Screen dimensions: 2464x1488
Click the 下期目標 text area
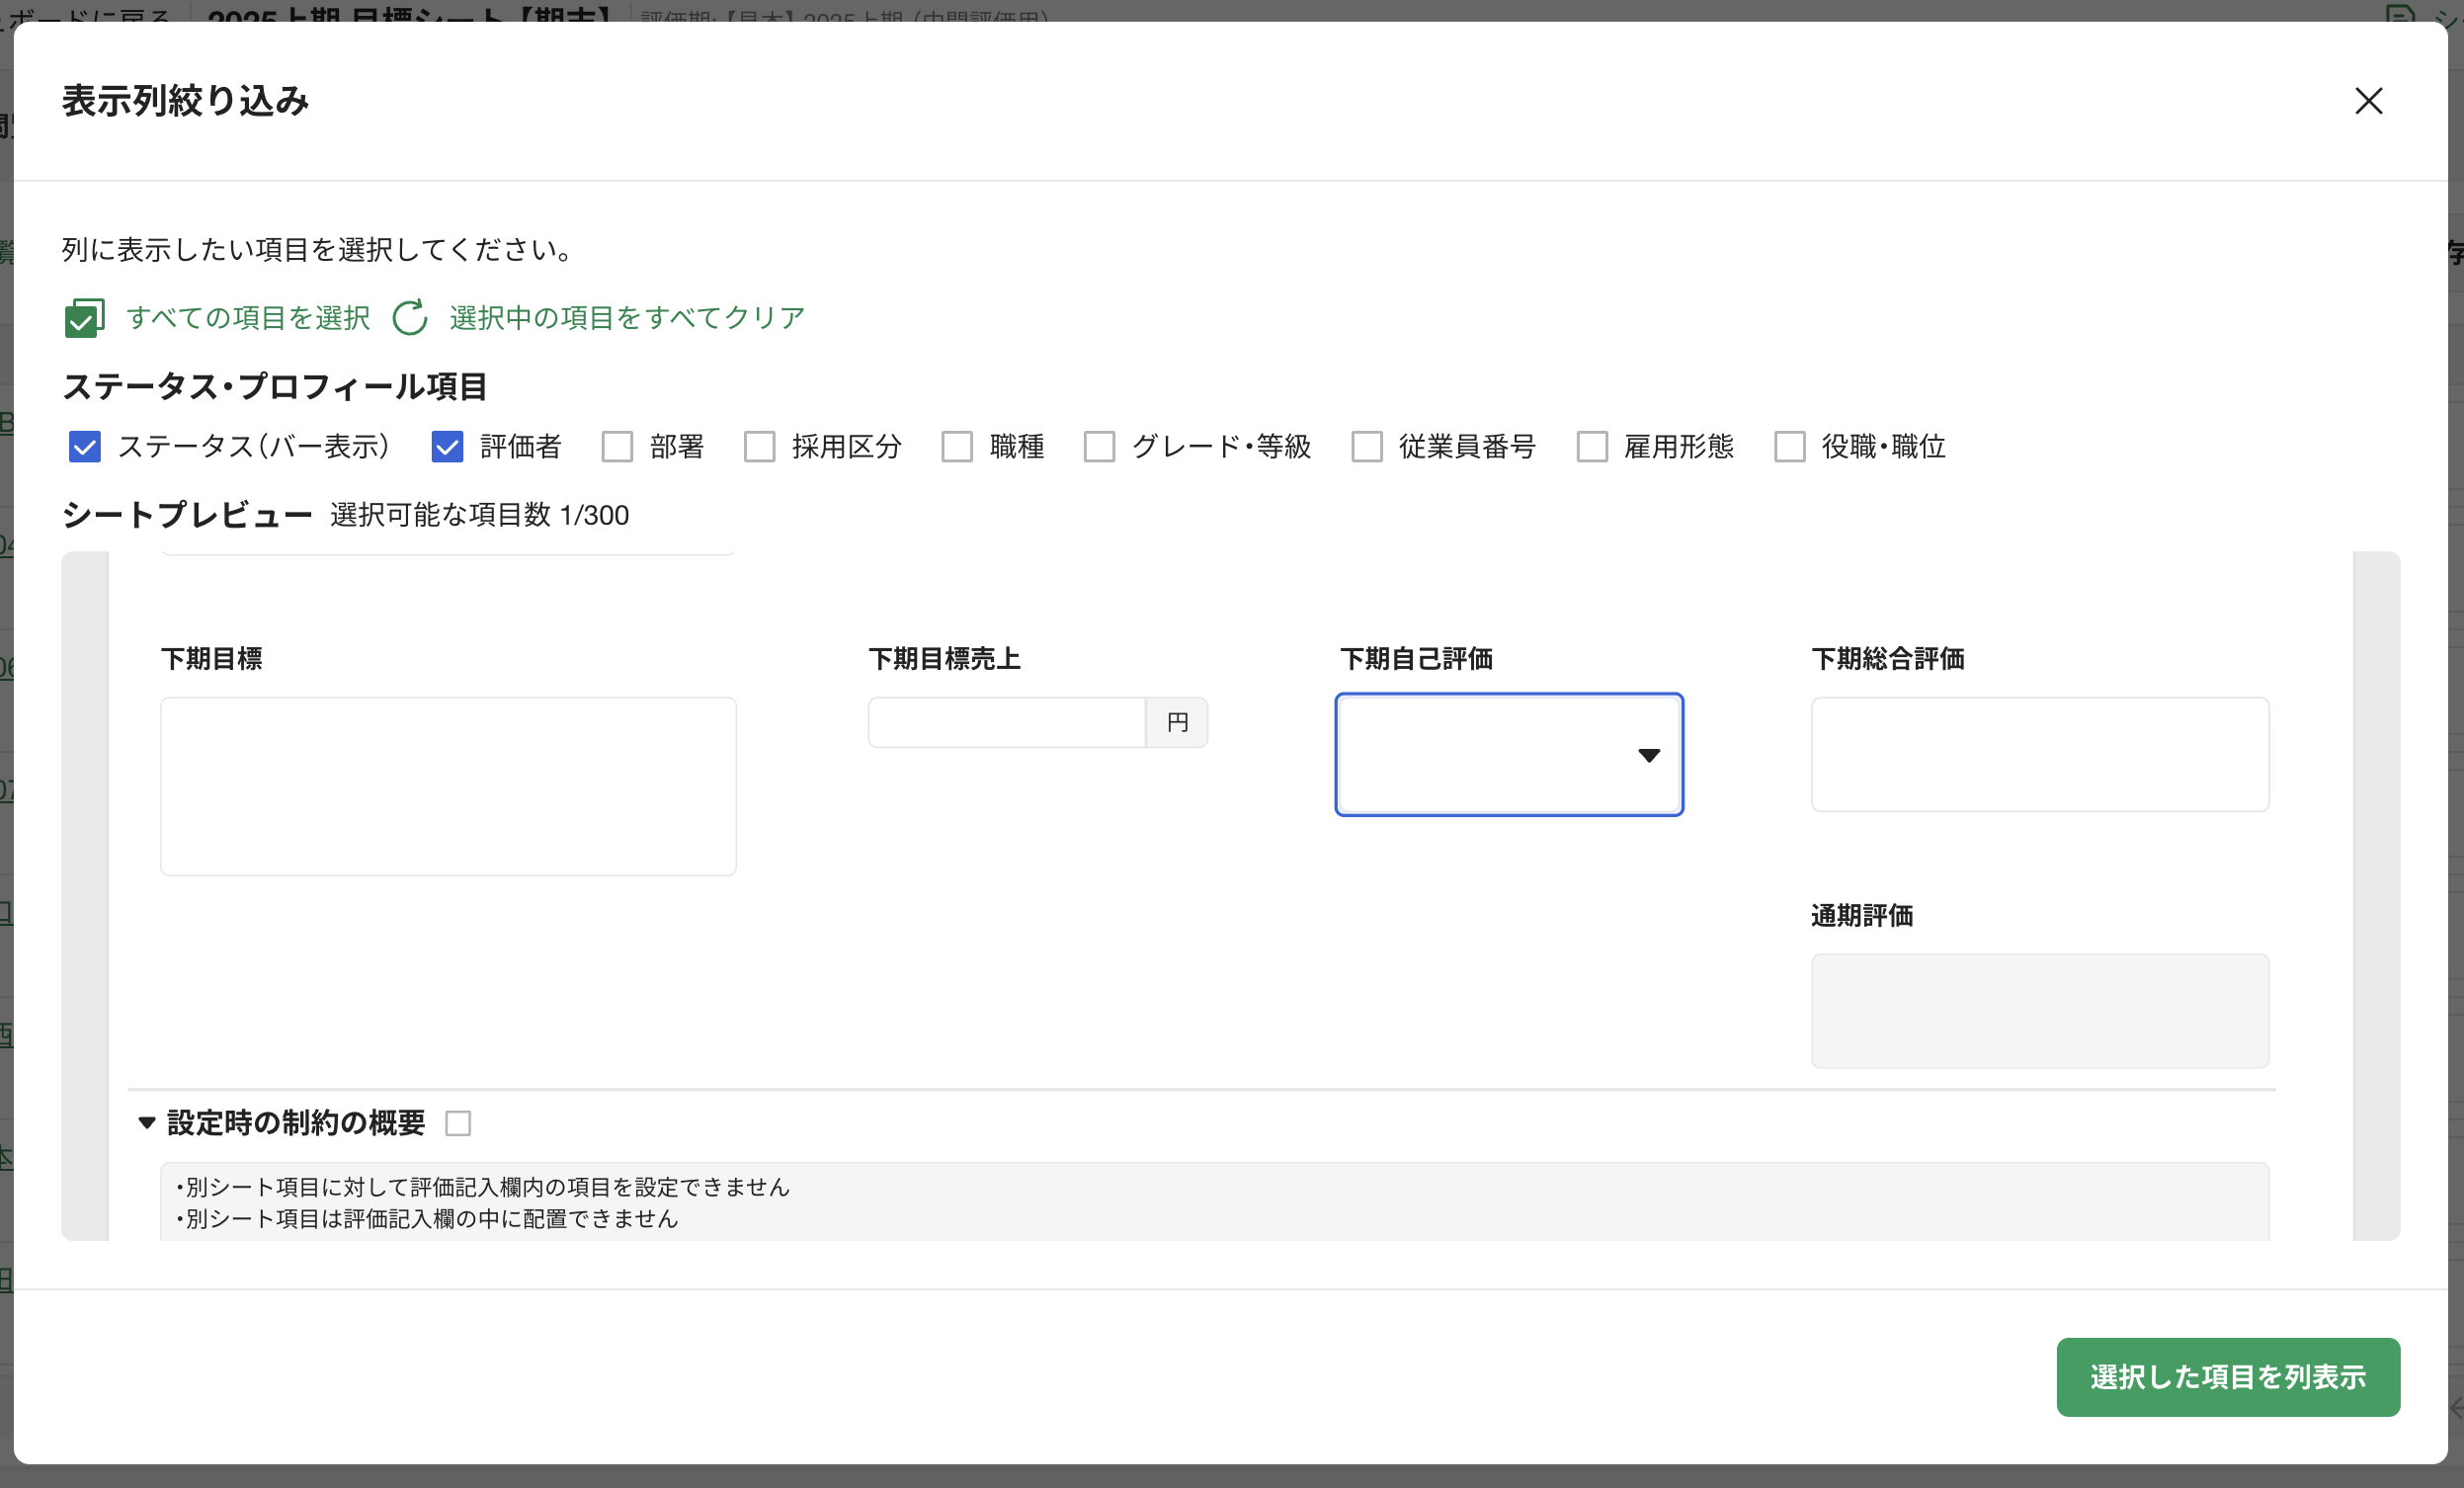click(448, 786)
